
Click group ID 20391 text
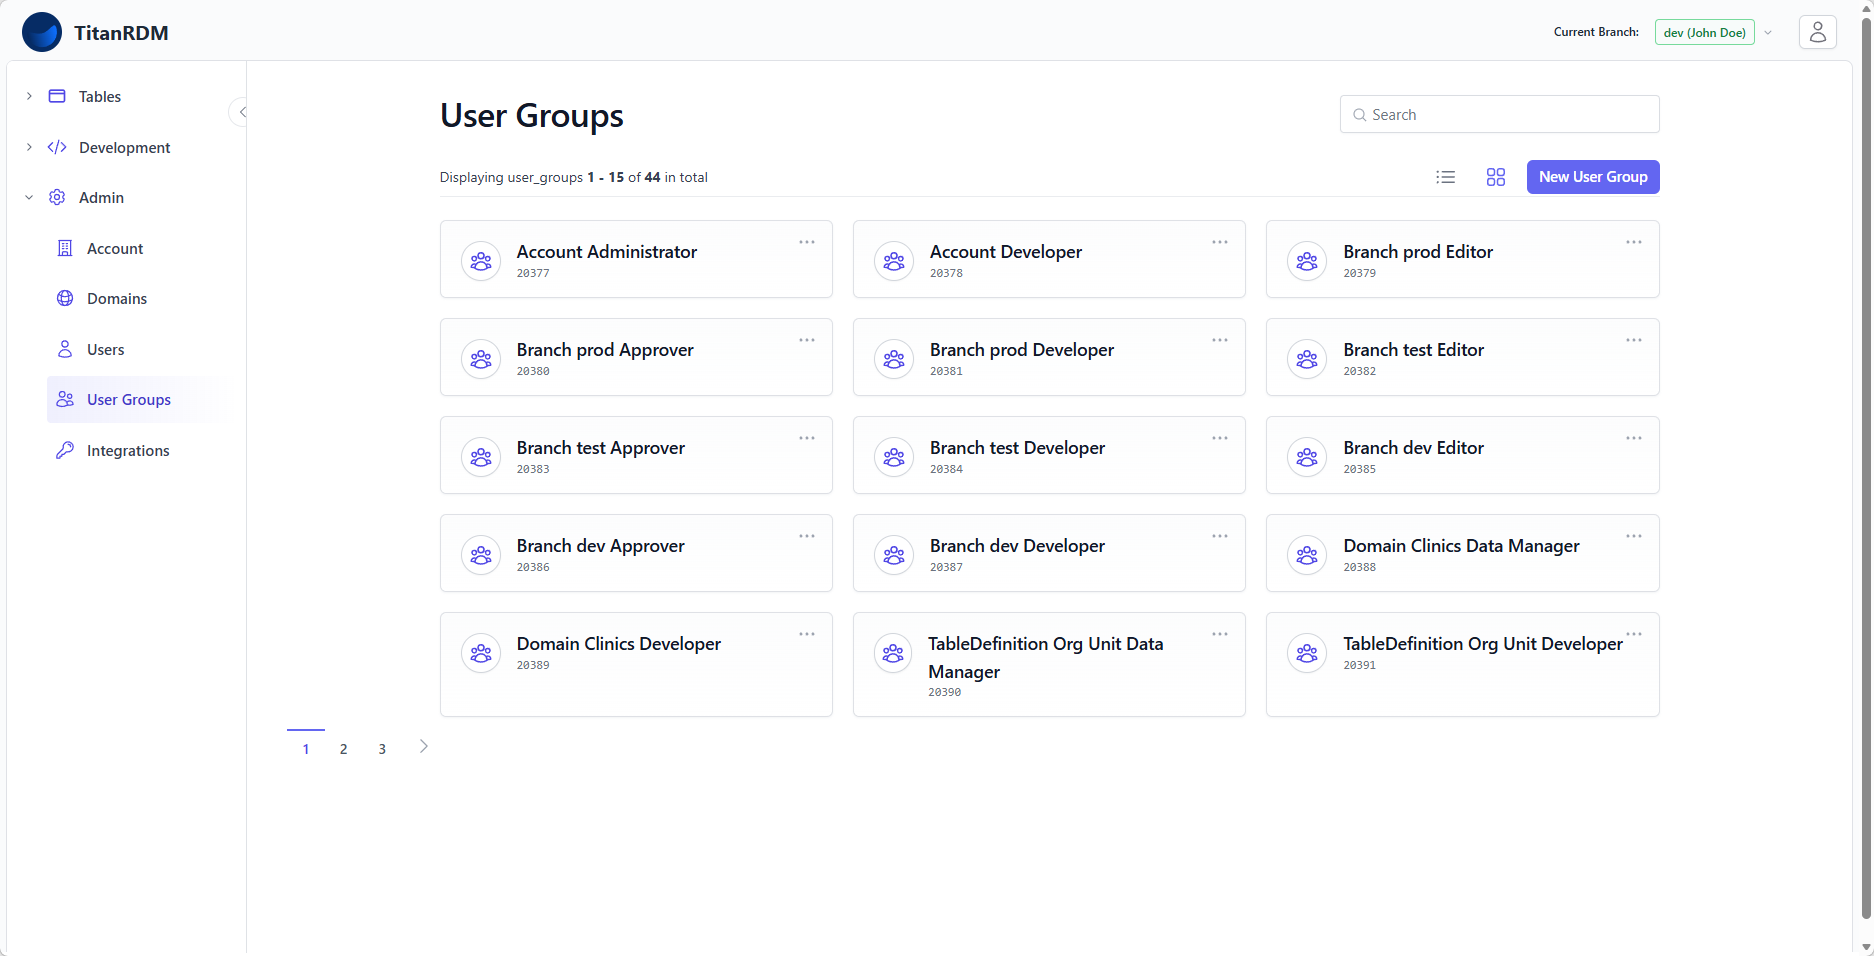1359,665
